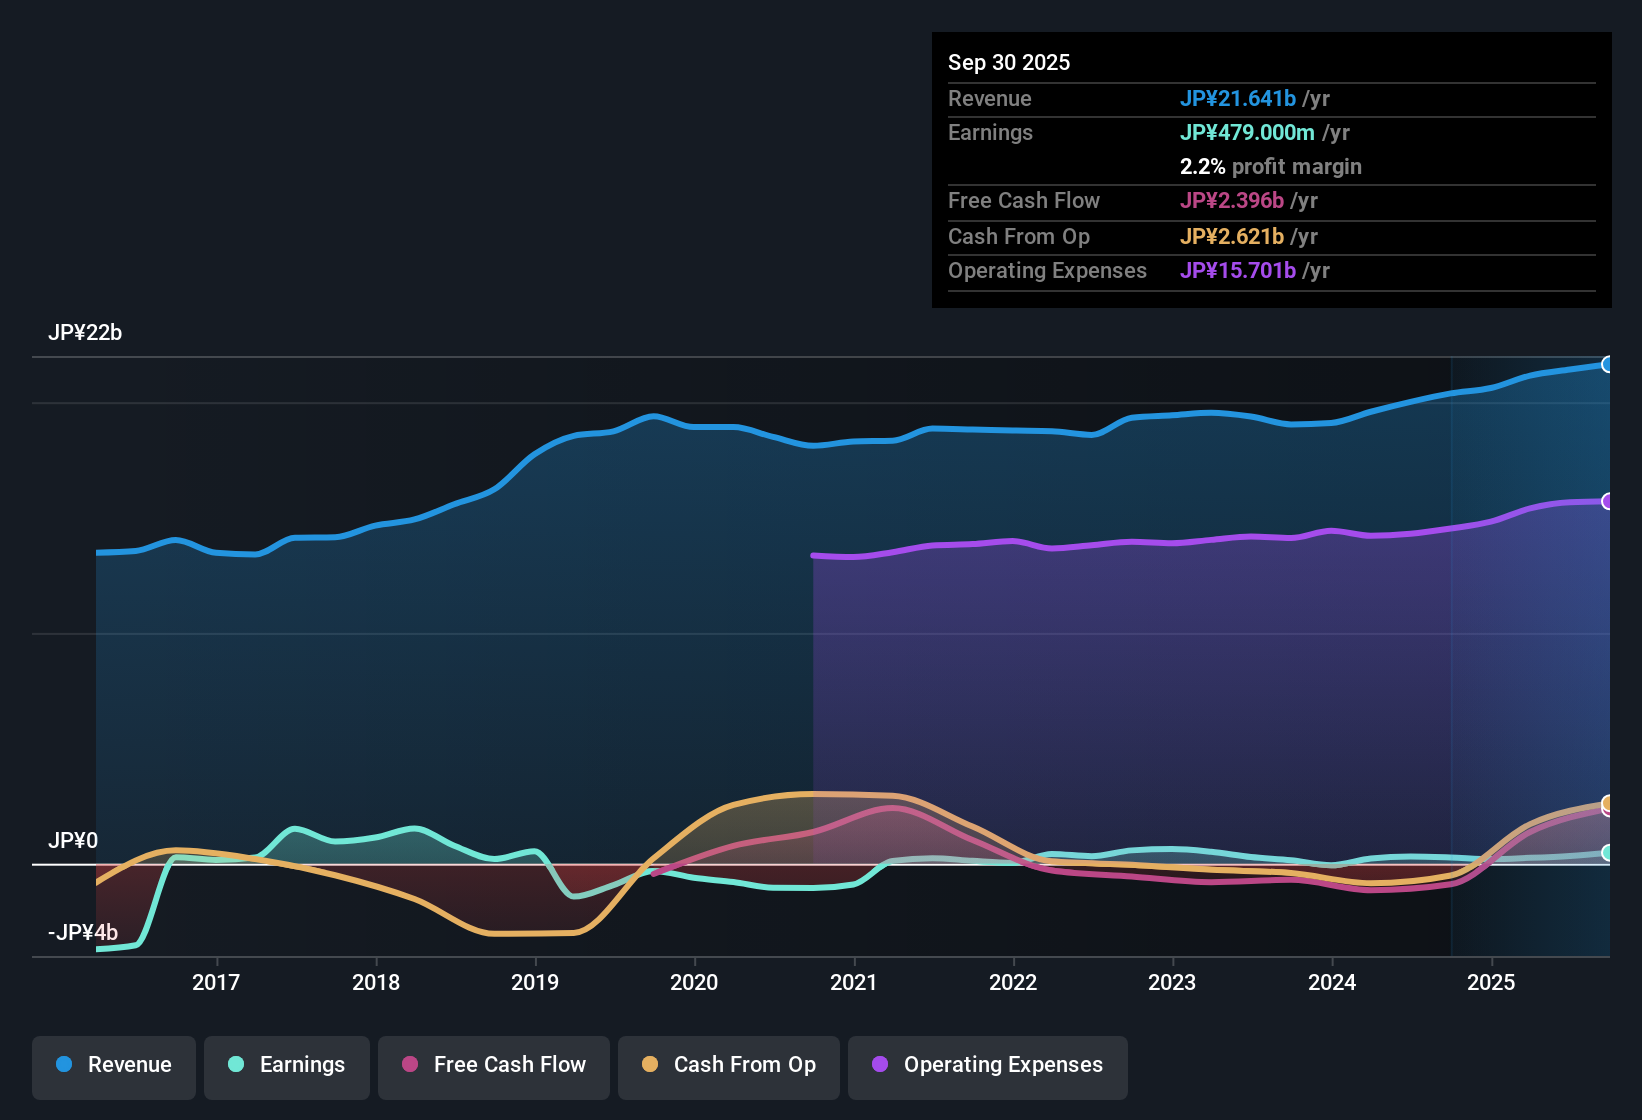Image resolution: width=1642 pixels, height=1120 pixels.
Task: Click the teal Earnings legend dot
Action: click(x=234, y=1065)
